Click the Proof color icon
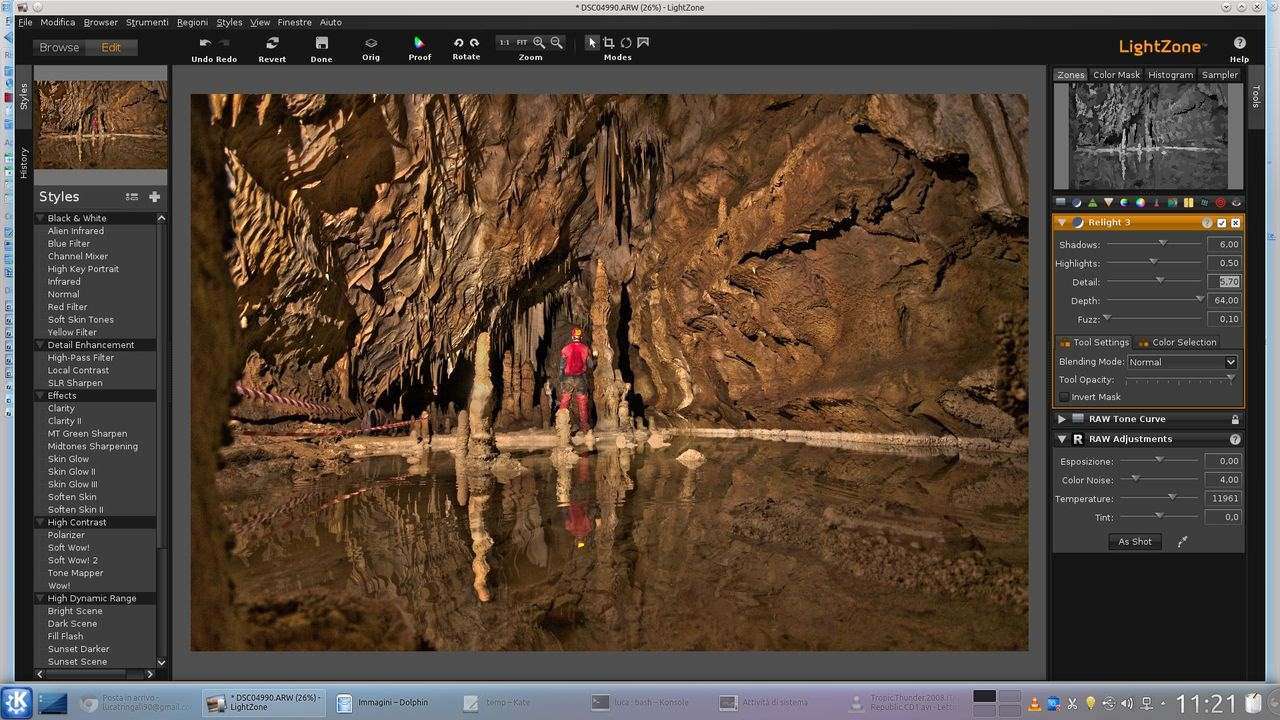Screen dimensions: 1280x720 (419, 43)
